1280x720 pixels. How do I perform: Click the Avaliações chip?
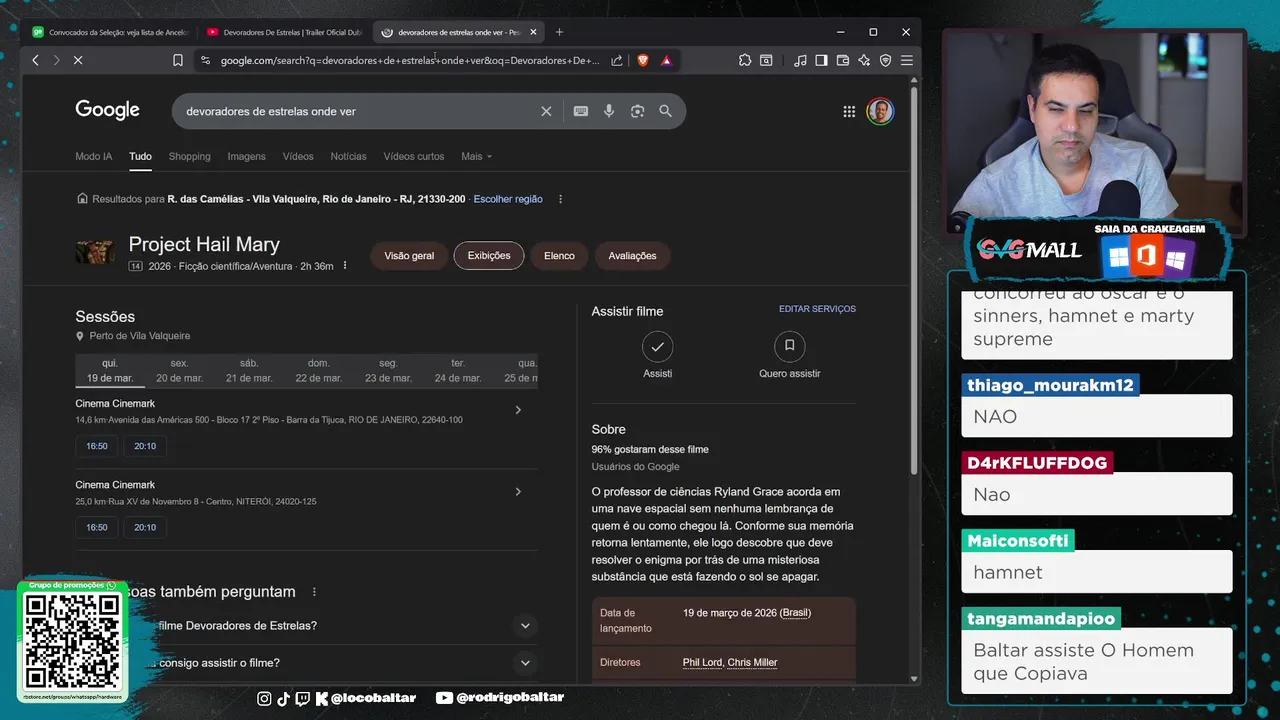click(632, 256)
